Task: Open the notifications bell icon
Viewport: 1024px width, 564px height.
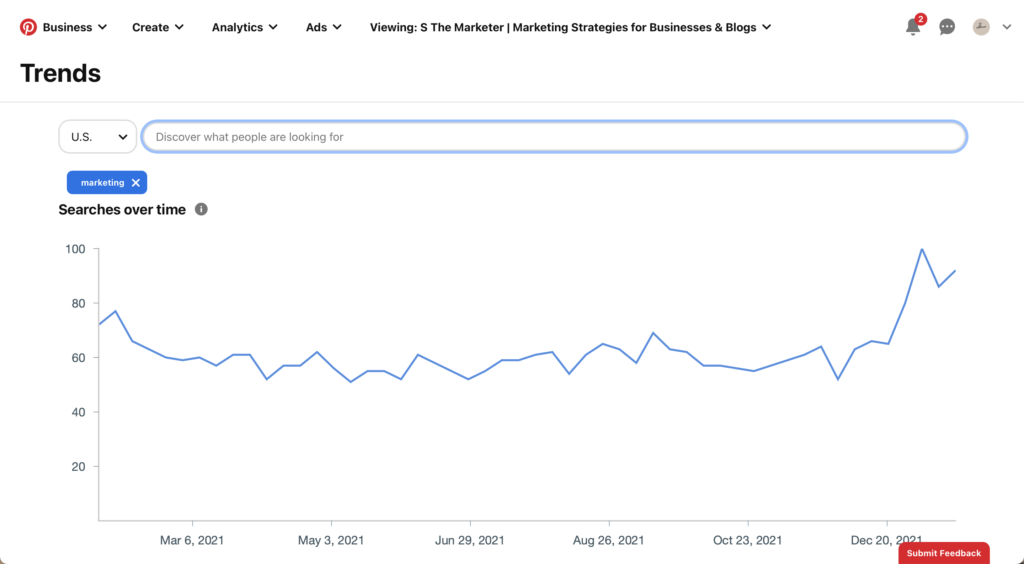Action: [x=913, y=27]
